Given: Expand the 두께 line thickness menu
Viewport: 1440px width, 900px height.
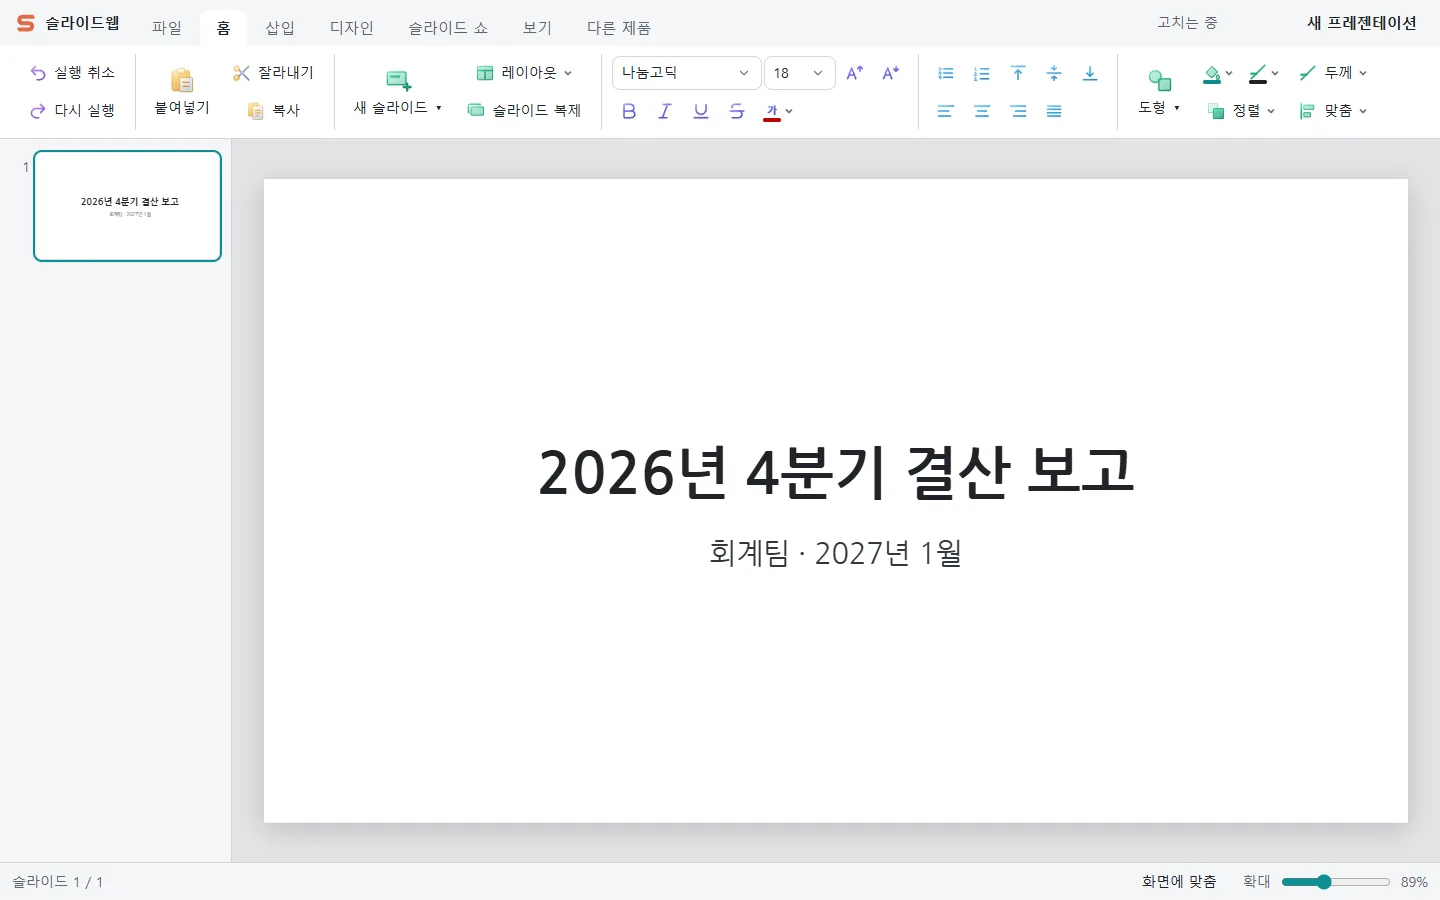Looking at the screenshot, I should pos(1332,73).
